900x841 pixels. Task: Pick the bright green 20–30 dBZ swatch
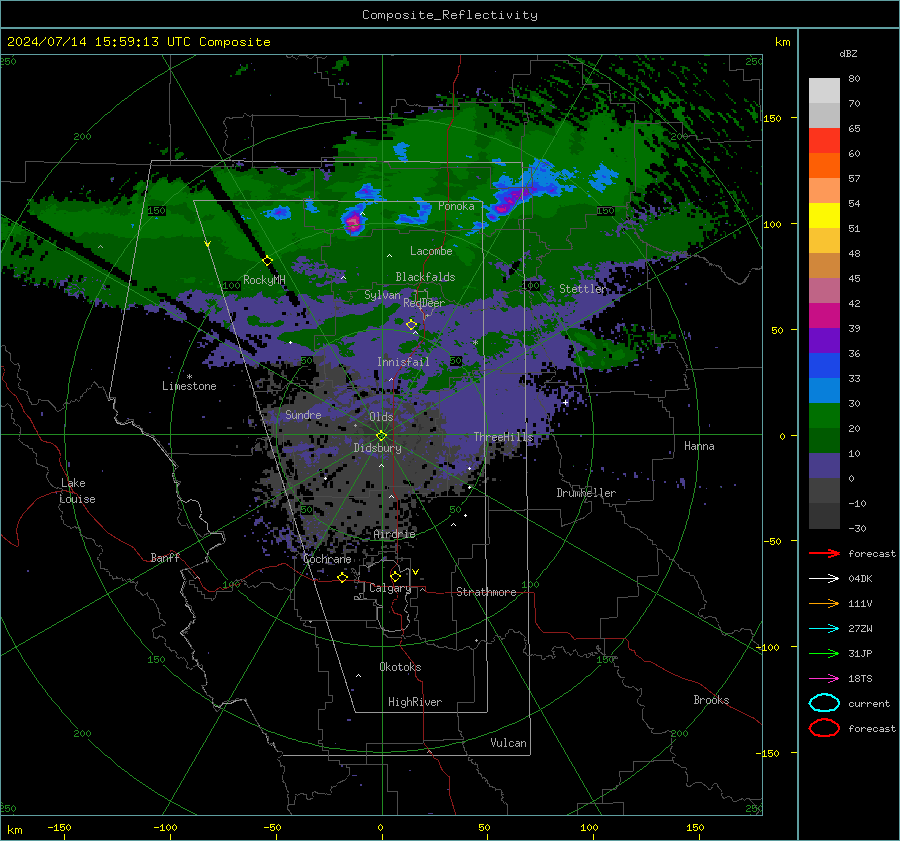click(824, 416)
